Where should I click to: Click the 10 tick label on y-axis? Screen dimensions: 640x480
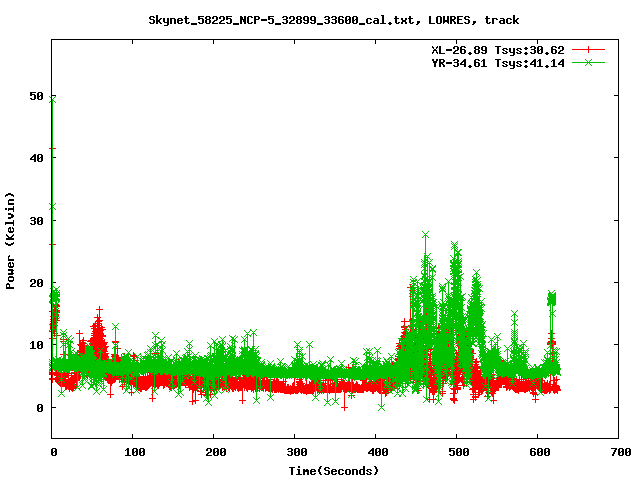pyautogui.click(x=37, y=345)
